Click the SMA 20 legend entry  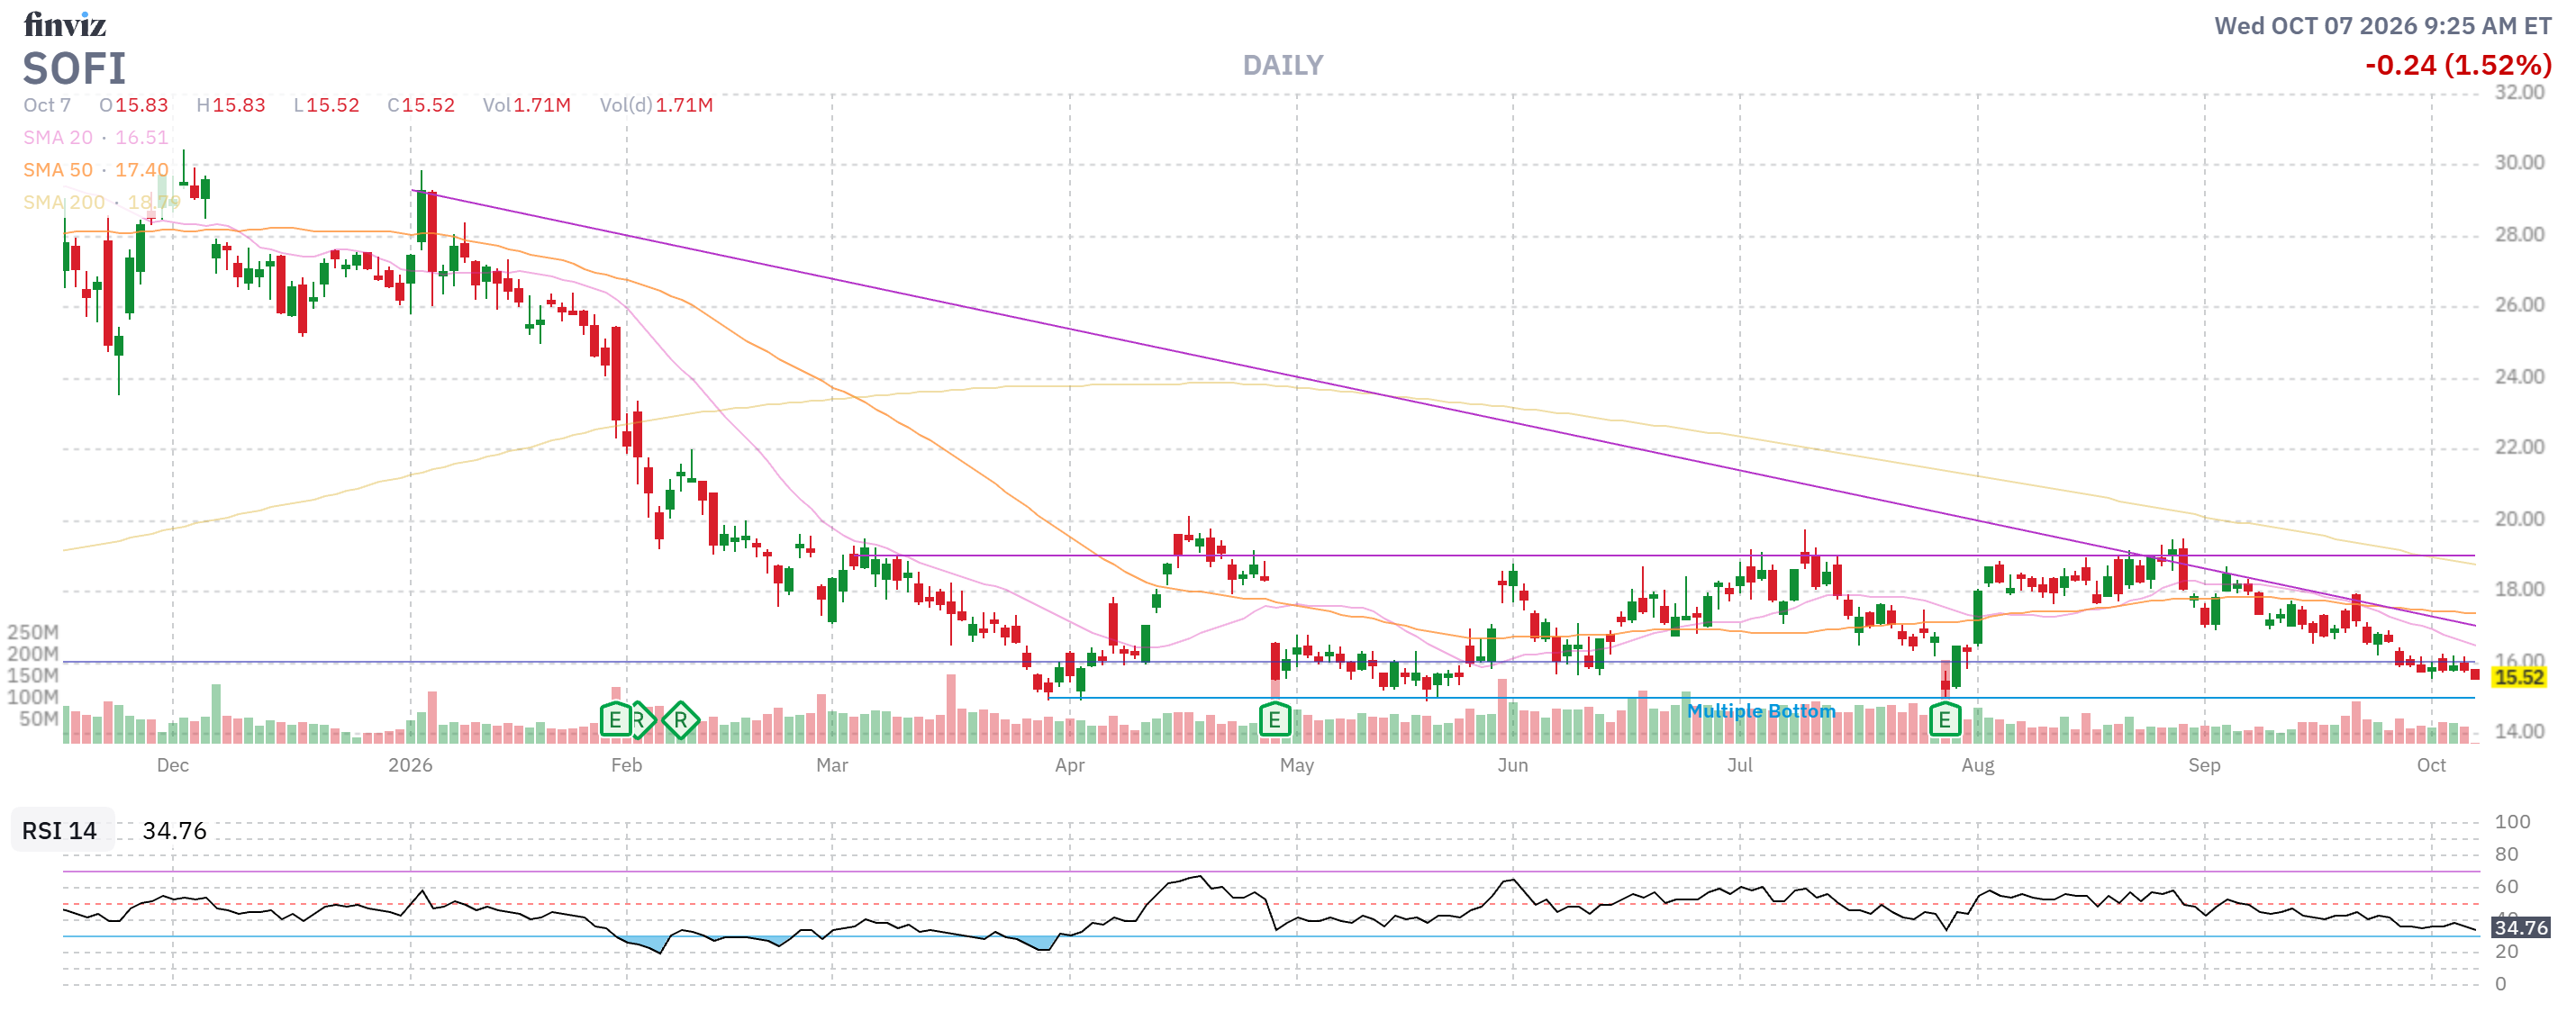pyautogui.click(x=96, y=138)
